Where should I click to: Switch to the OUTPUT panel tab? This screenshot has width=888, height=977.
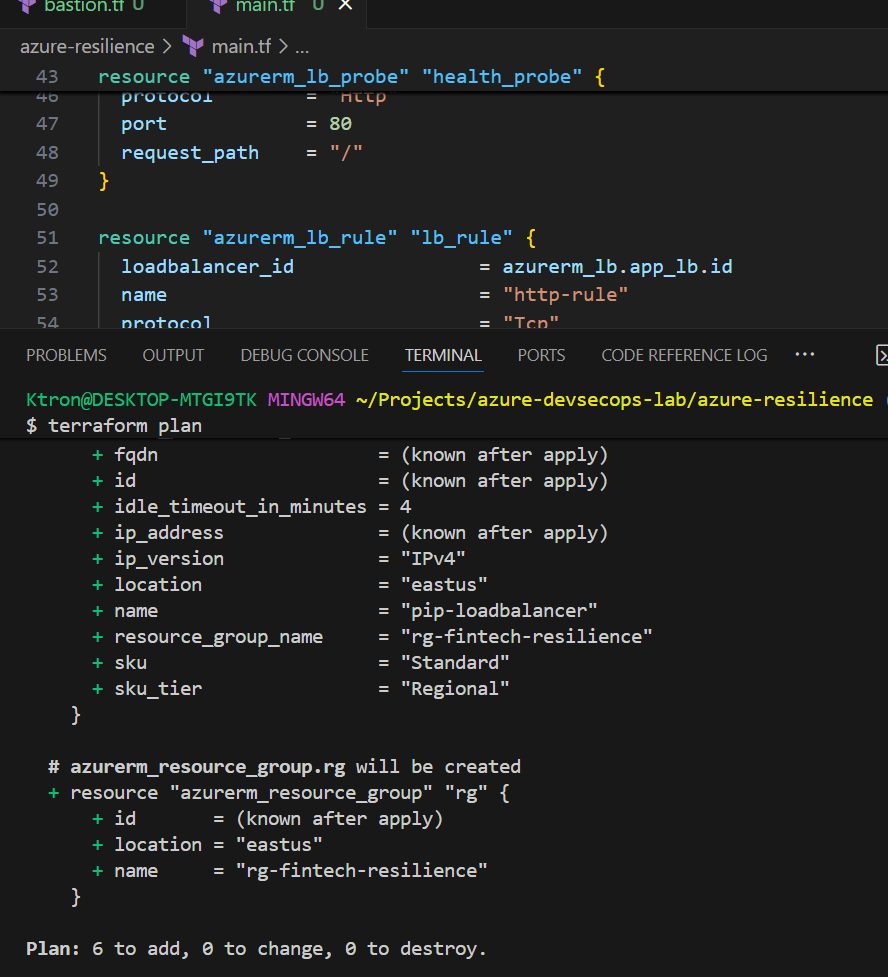click(173, 355)
